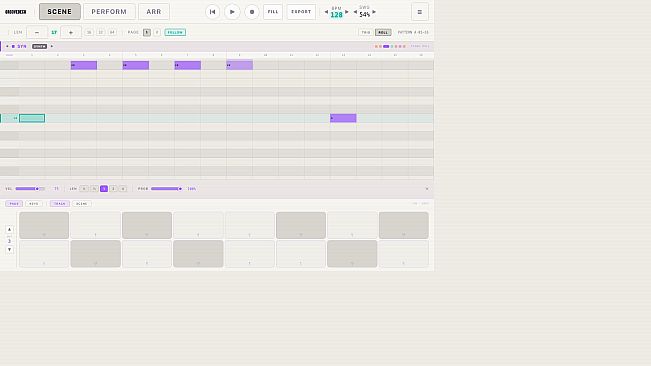Increase BPM with the right arrow
Viewport: 651px width, 366px height.
pos(347,12)
